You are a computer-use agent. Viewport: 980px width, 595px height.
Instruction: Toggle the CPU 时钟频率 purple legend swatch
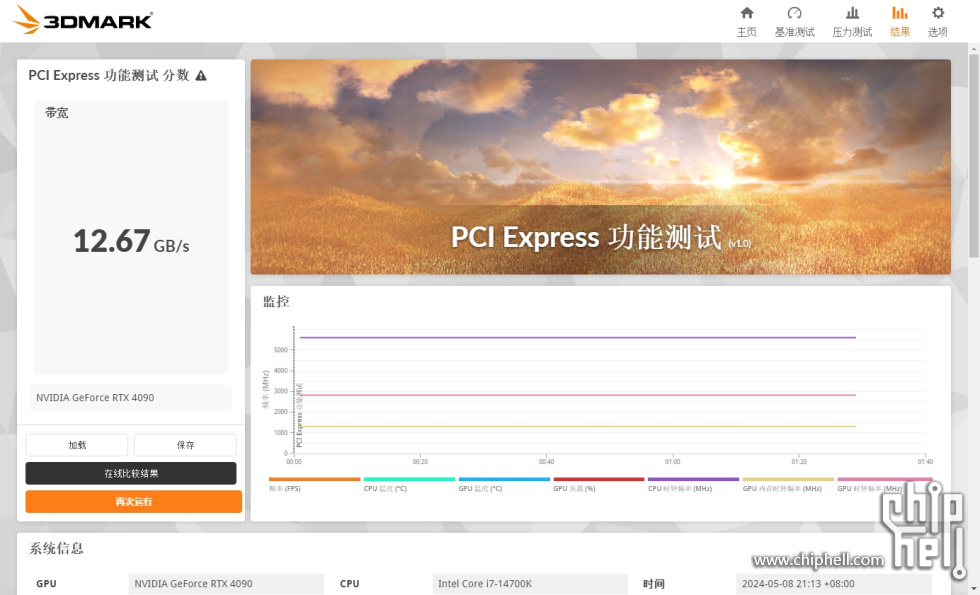coord(693,479)
